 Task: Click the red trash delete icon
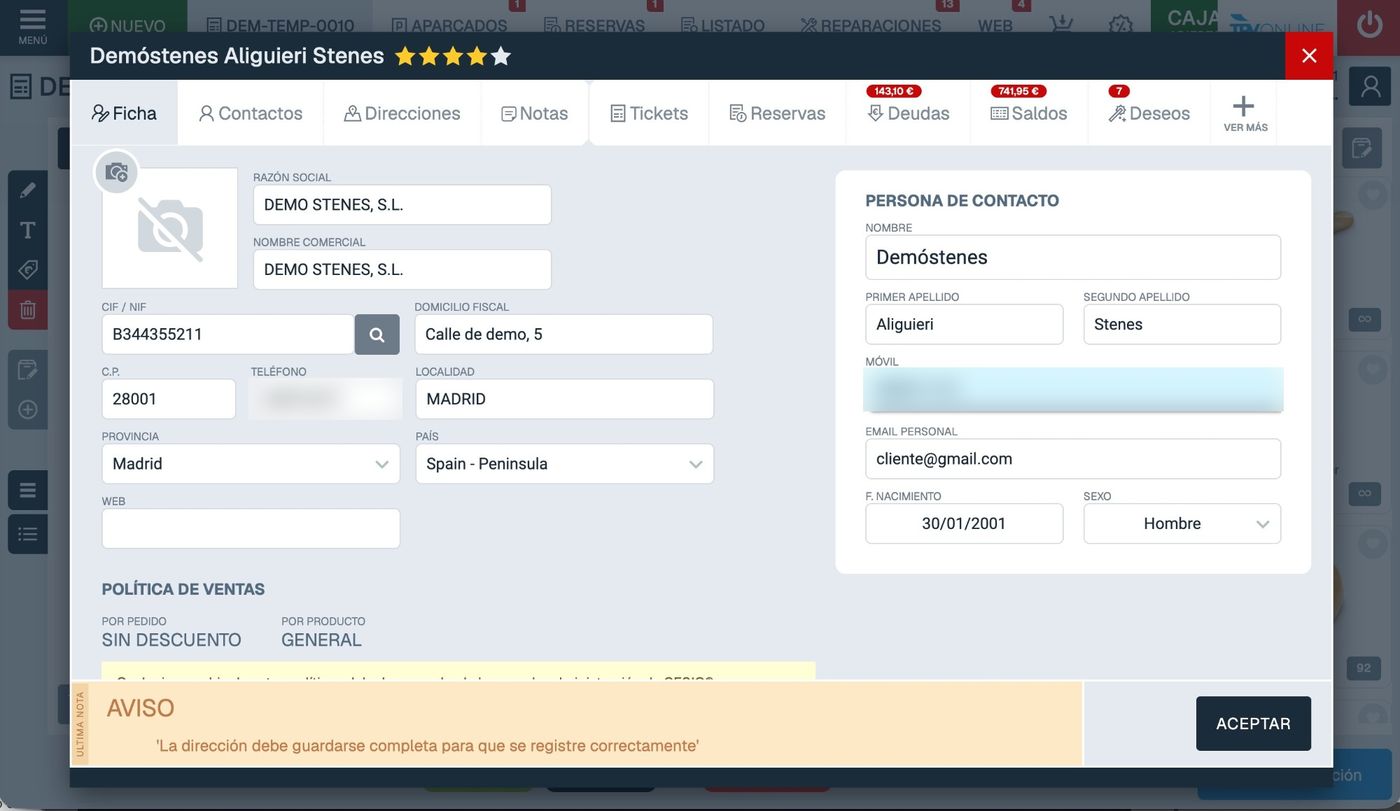[28, 310]
